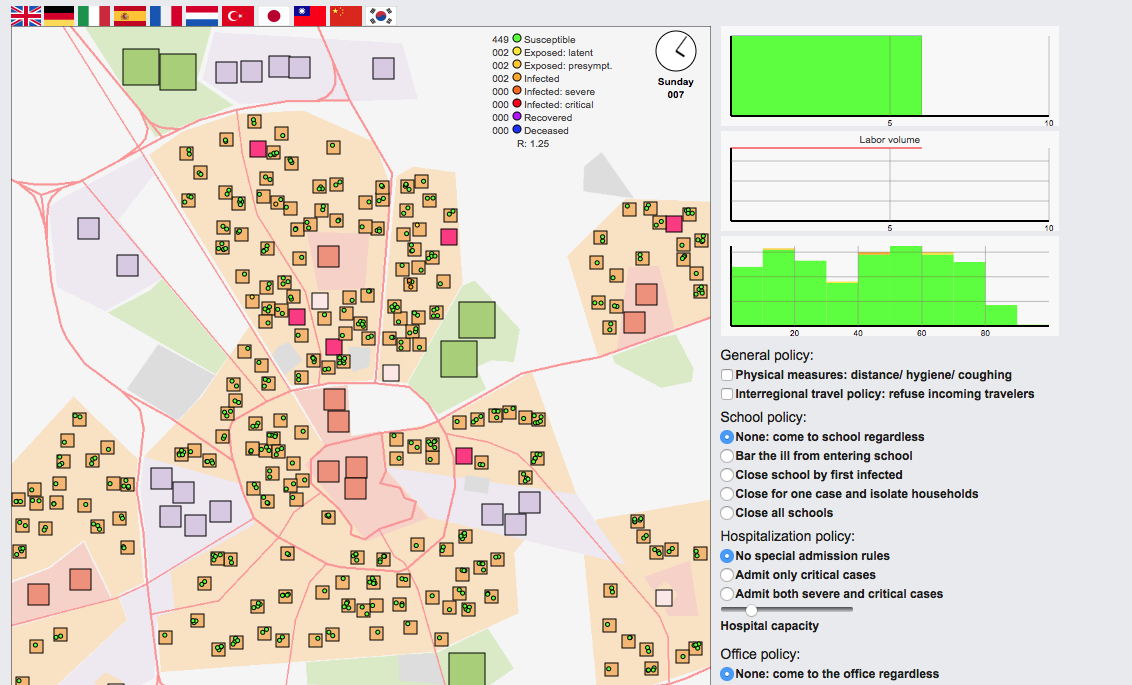This screenshot has height=685, width=1132.
Task: Choose 'Admit only critical cases' option
Action: pos(727,575)
